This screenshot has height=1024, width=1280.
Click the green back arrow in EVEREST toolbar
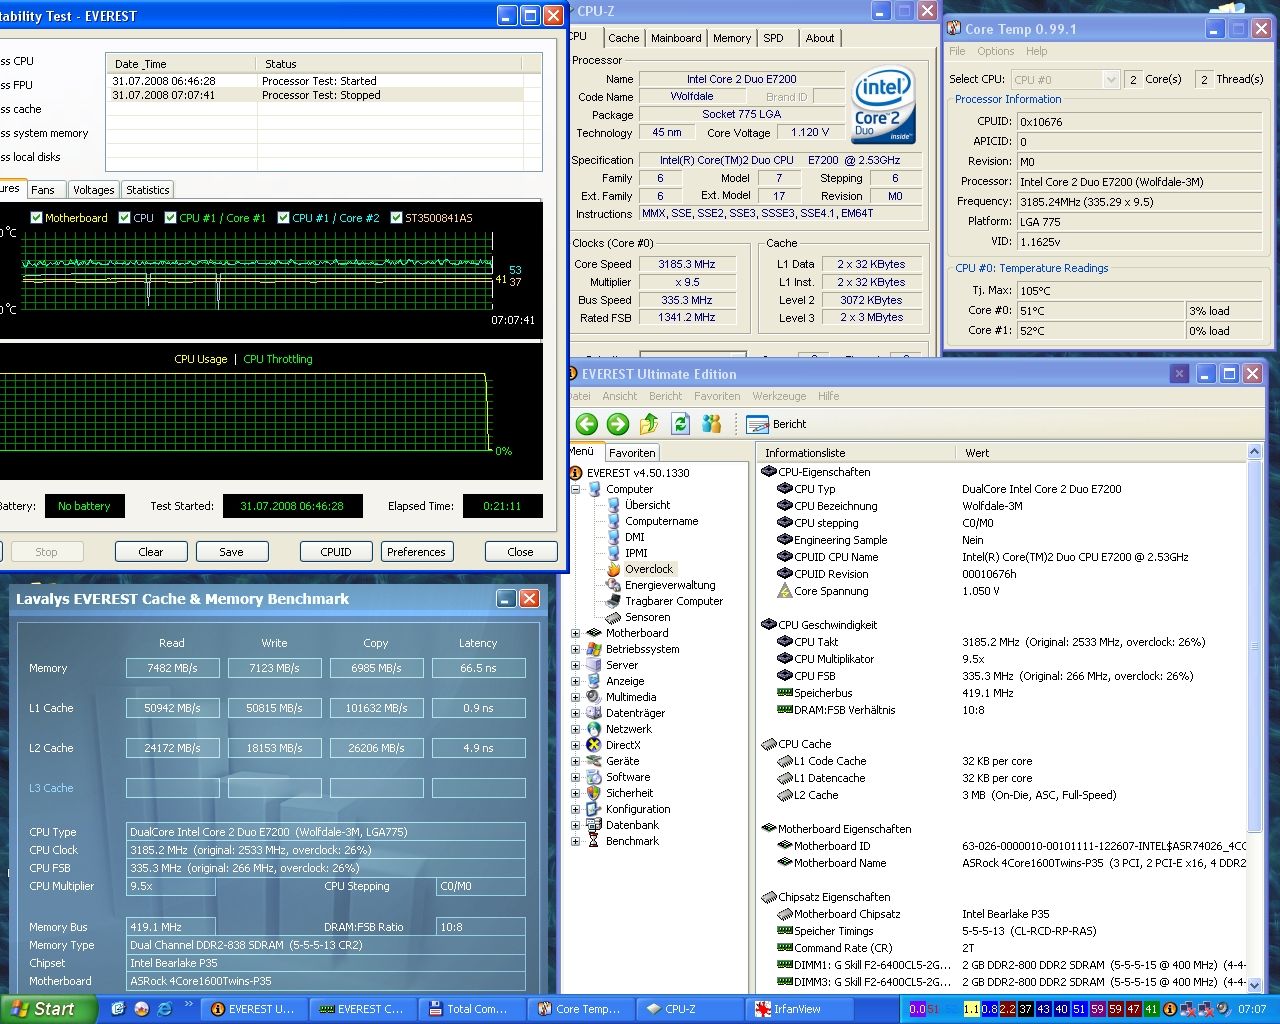coord(587,424)
